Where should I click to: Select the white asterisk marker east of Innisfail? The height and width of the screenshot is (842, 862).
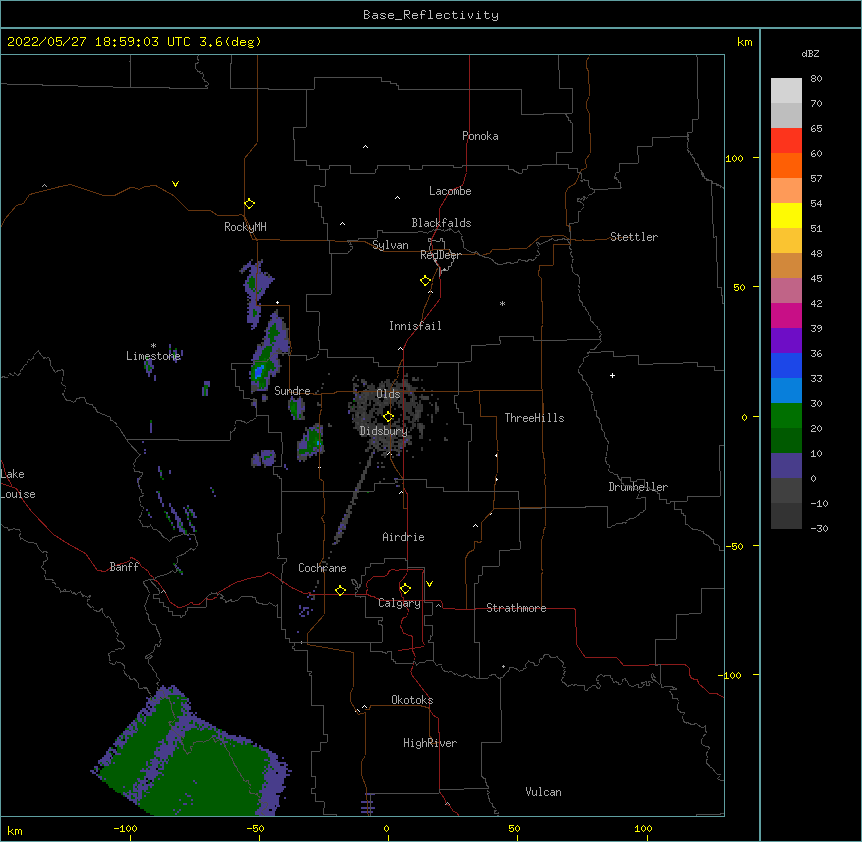[502, 303]
